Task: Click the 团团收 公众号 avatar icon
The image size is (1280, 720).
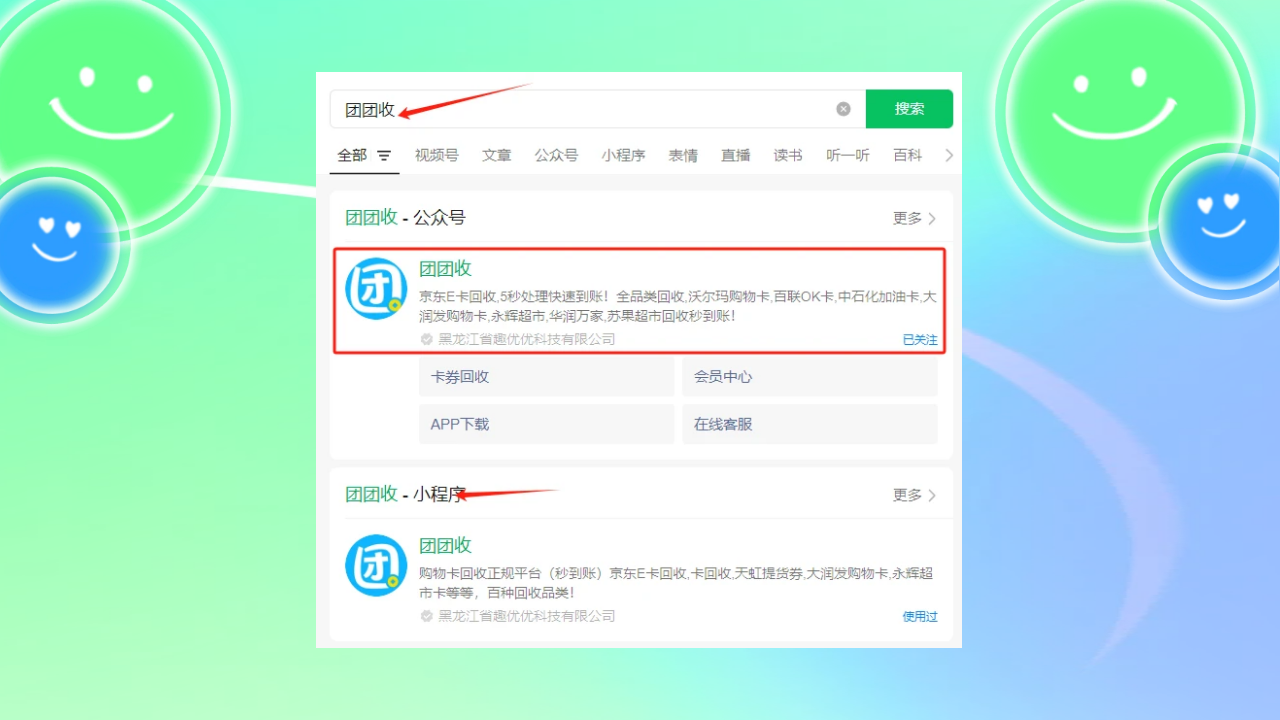Action: pyautogui.click(x=376, y=289)
